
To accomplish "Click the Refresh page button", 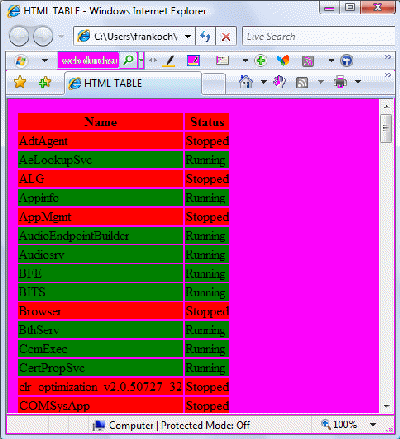I will pyautogui.click(x=205, y=36).
